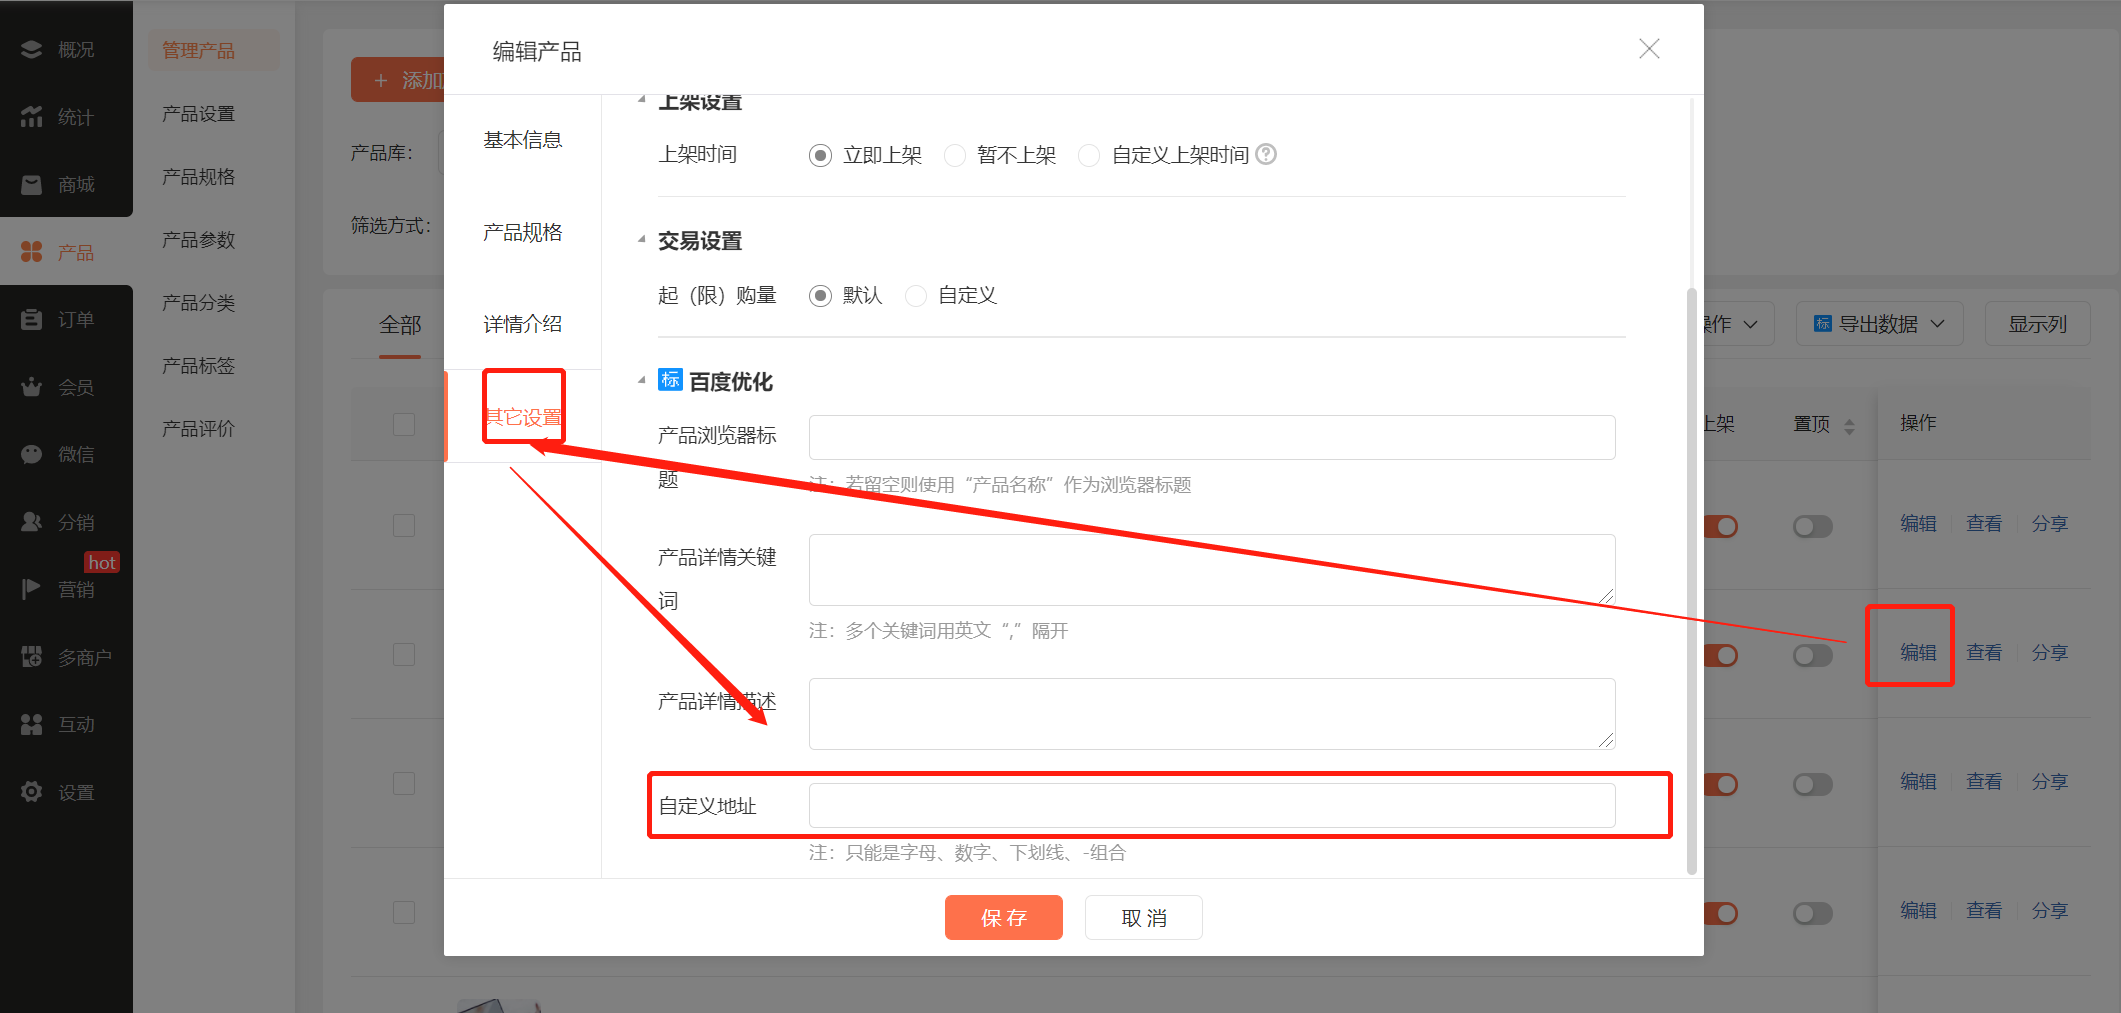
Task: Open 管理产品 submenu item
Action: [x=214, y=50]
